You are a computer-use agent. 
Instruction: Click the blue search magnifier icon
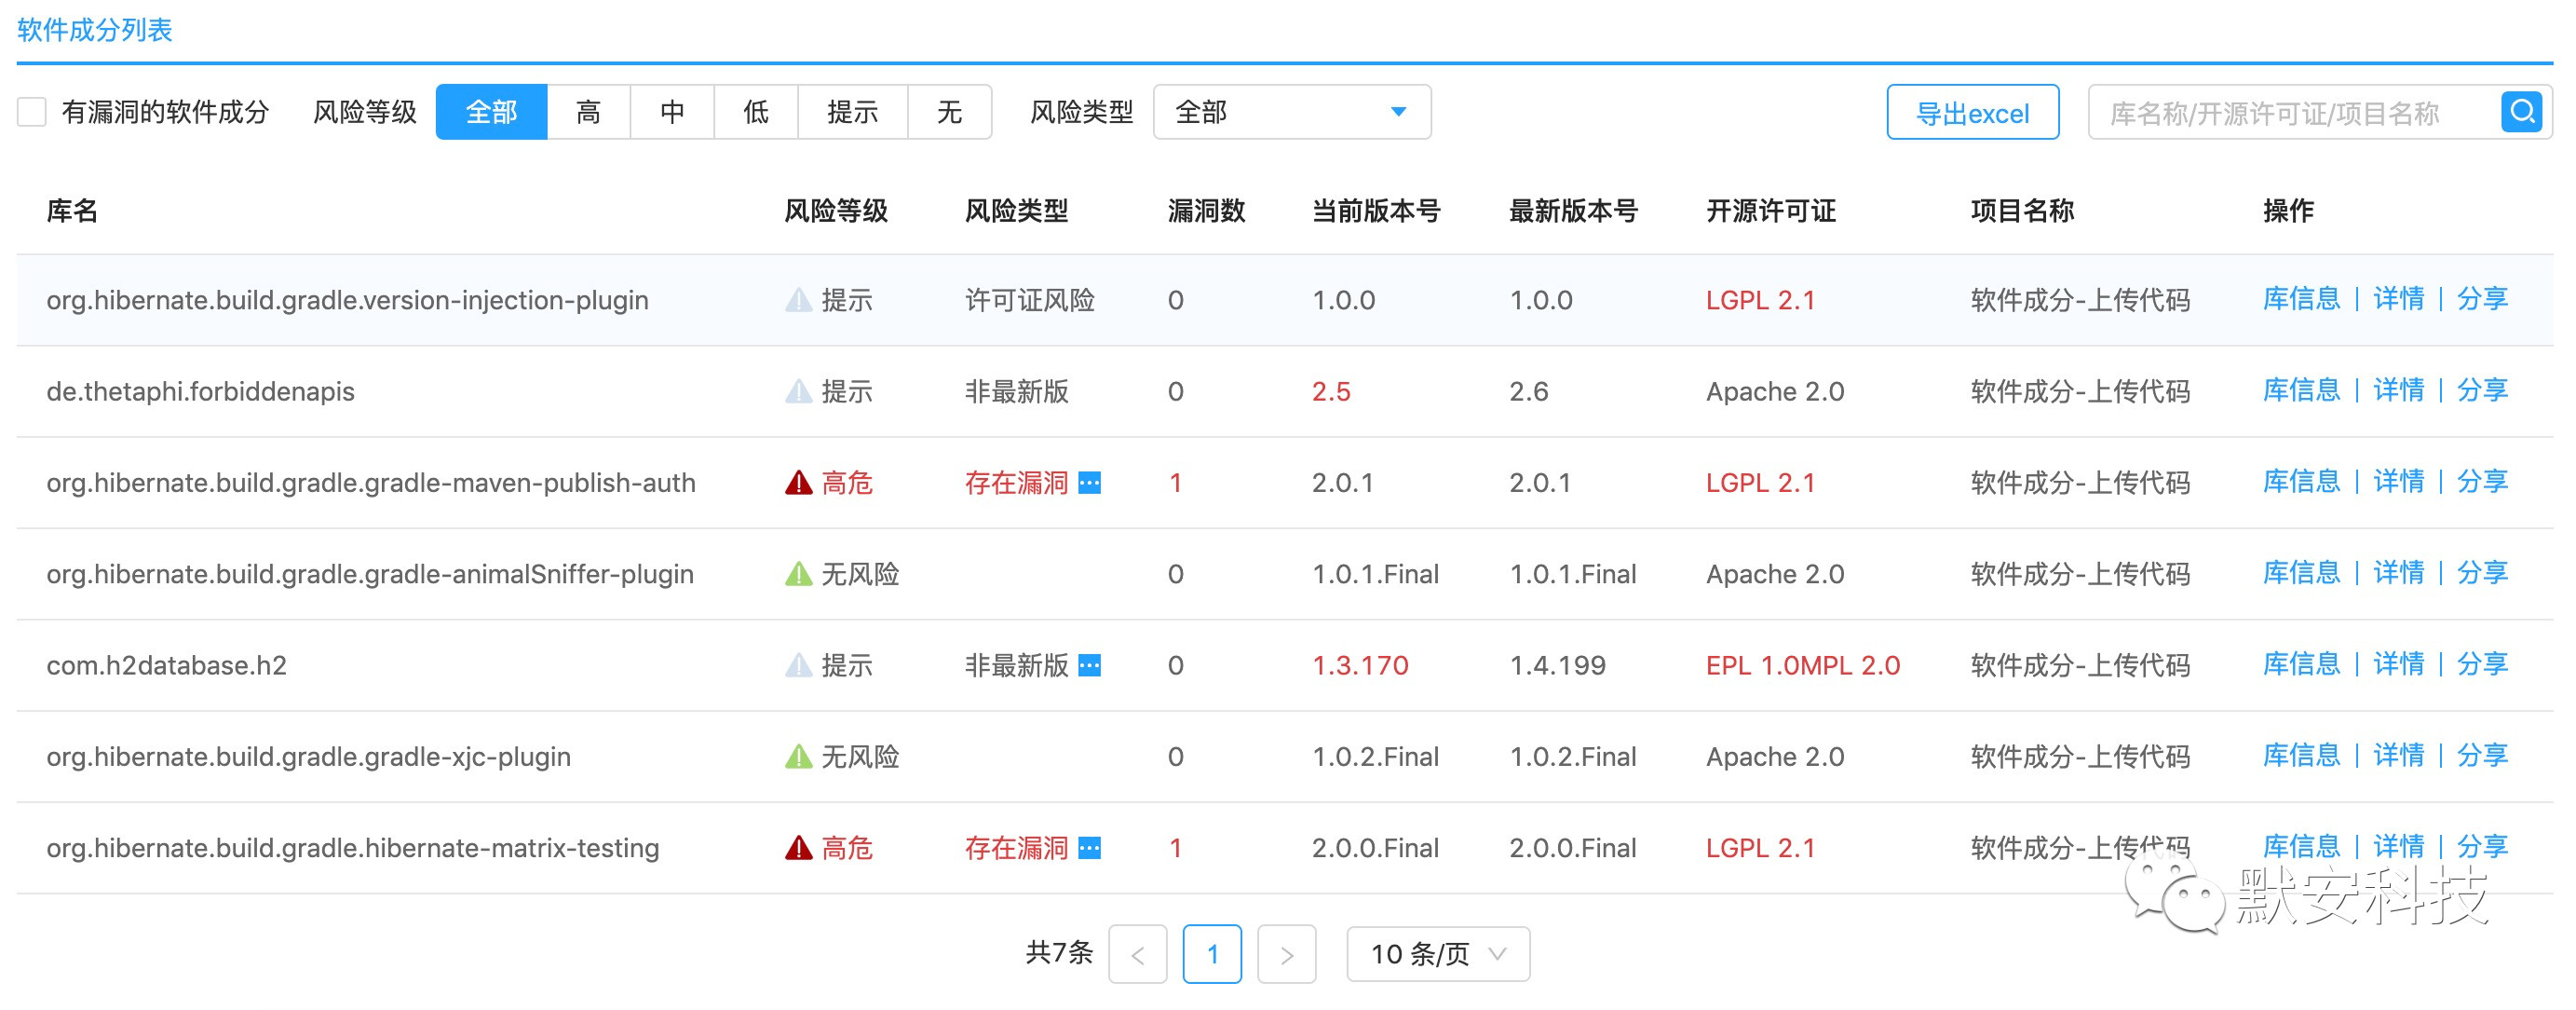pos(2523,112)
